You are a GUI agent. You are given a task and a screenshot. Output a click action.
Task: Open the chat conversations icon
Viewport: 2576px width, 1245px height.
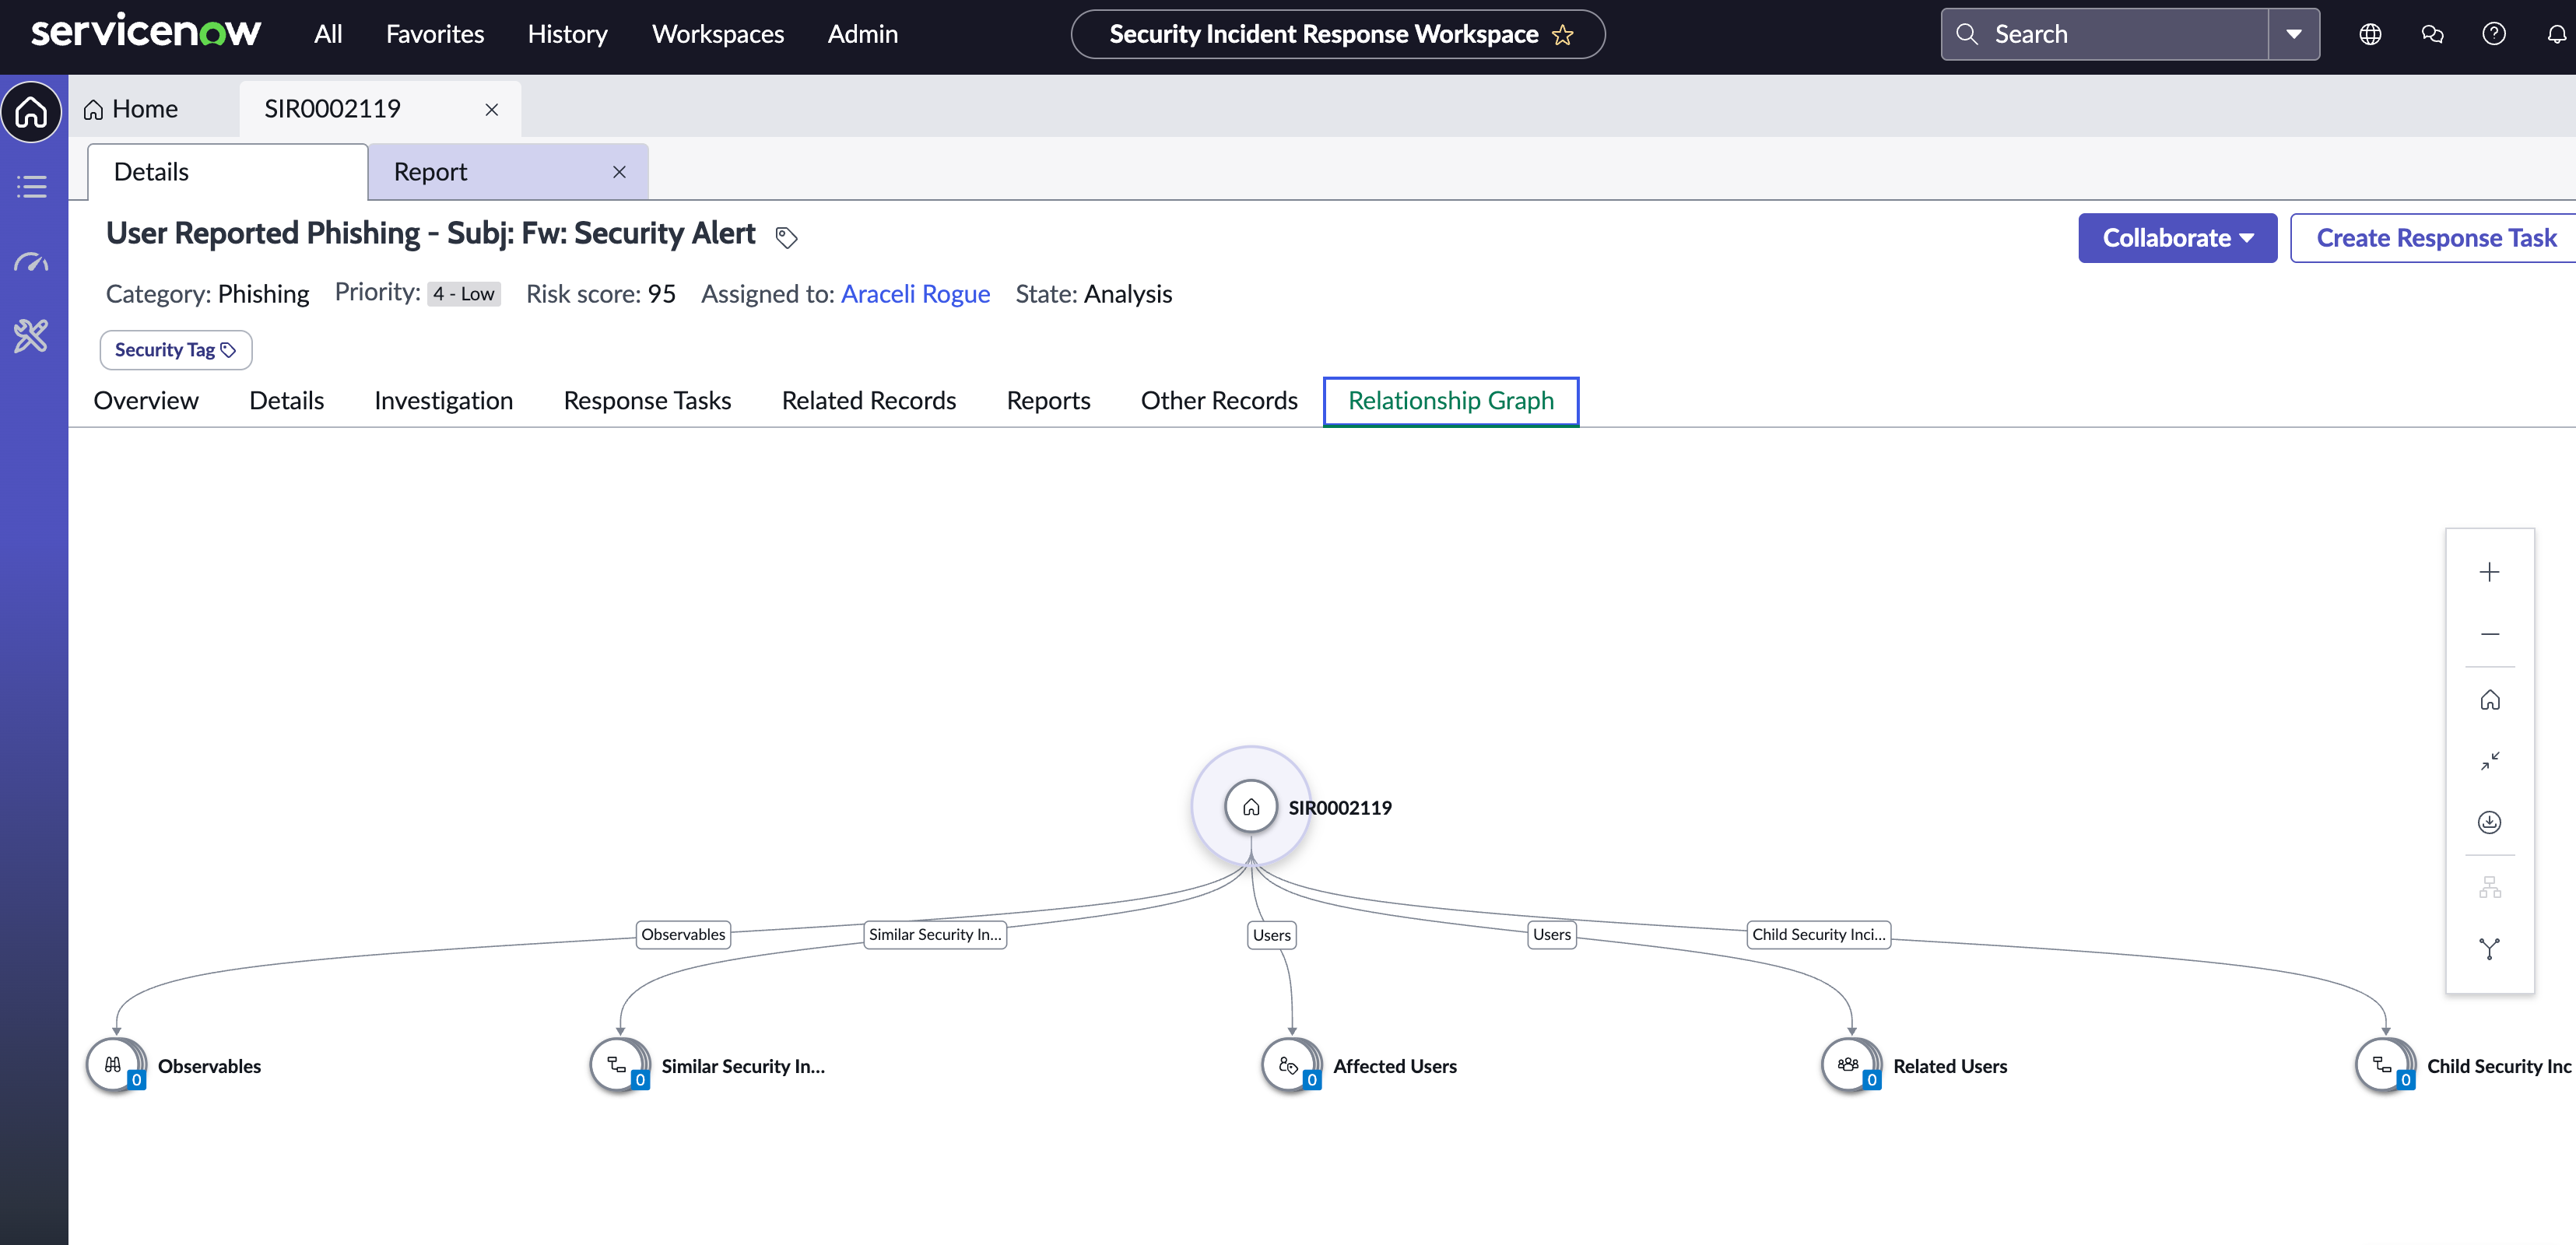[x=2432, y=34]
